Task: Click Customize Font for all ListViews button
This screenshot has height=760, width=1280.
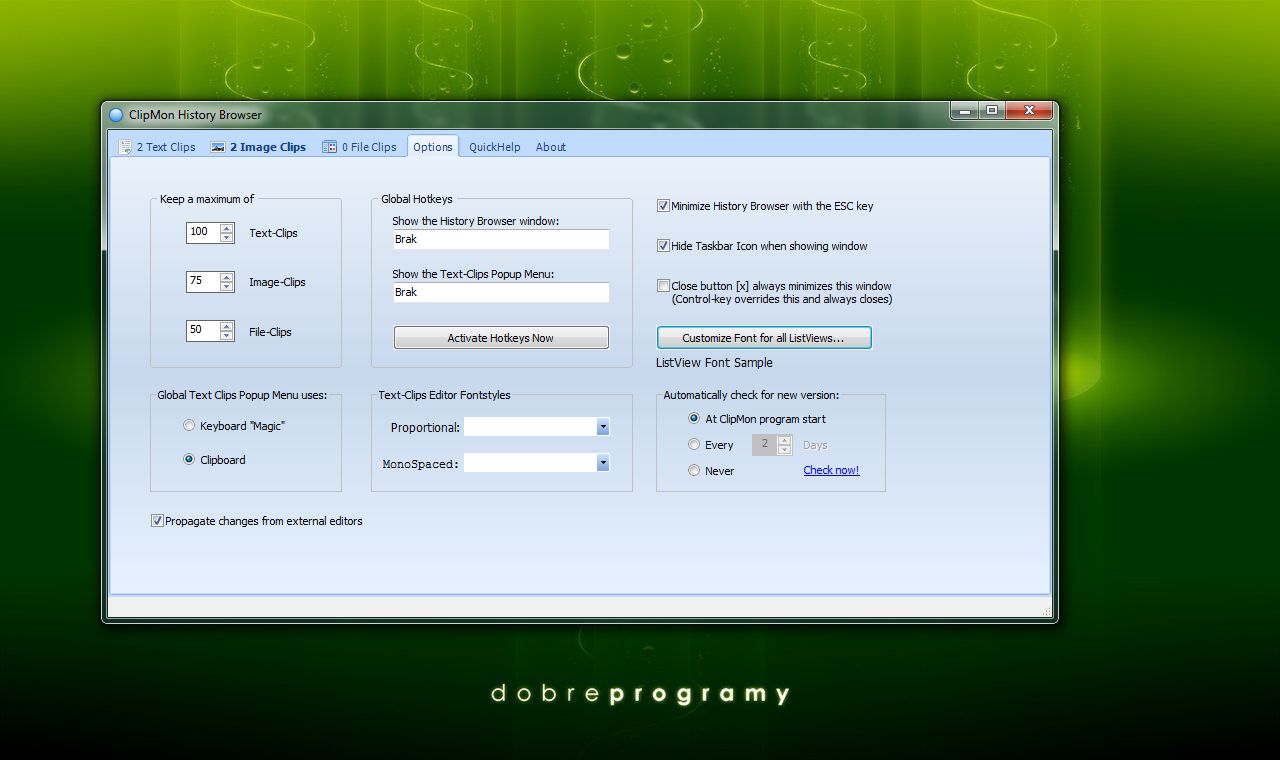Action: click(x=764, y=338)
